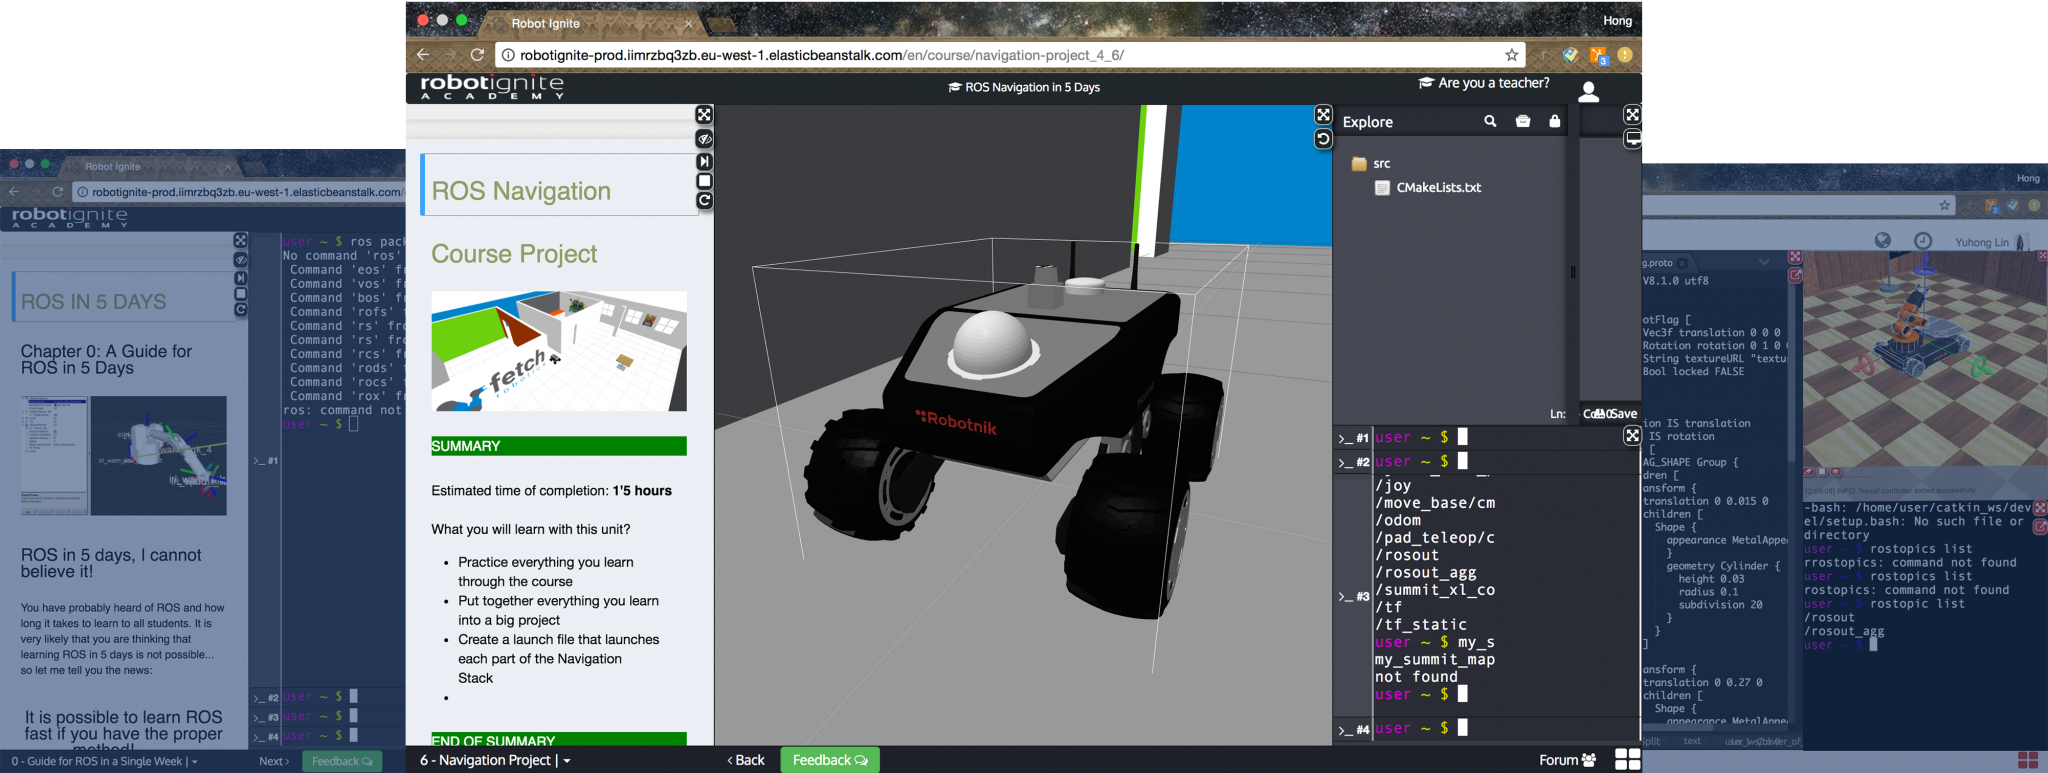Open the clock icon in right window
Screen dimensions: 2048x773
(x=1923, y=241)
